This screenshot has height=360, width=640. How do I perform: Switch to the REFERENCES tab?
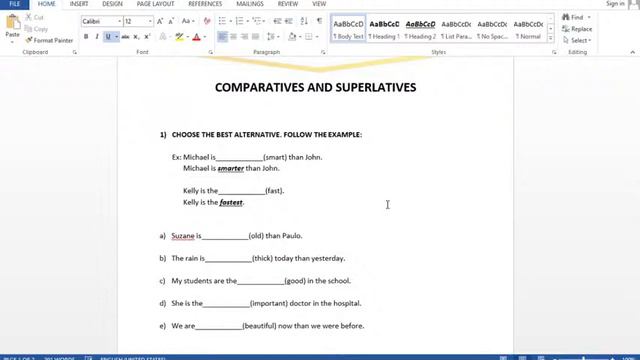point(205,4)
